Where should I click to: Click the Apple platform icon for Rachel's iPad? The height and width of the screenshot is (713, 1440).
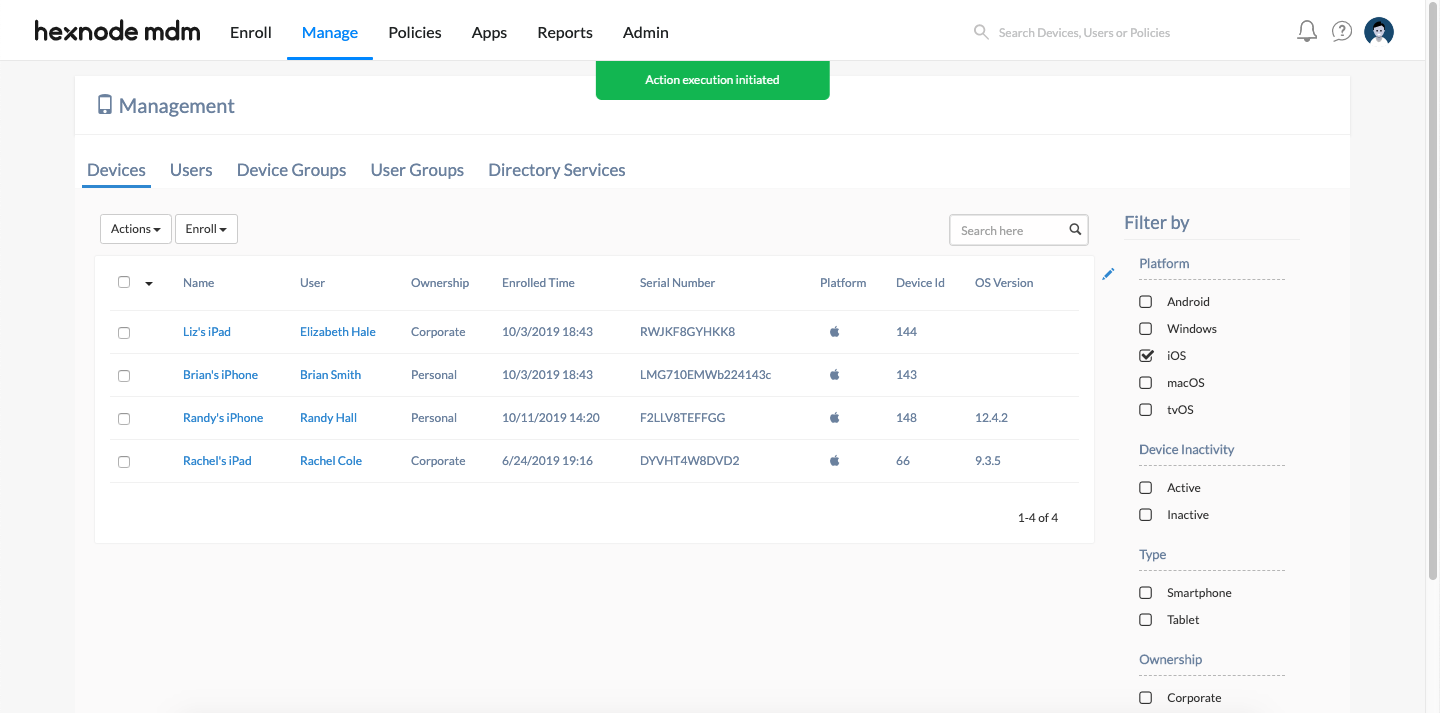835,461
